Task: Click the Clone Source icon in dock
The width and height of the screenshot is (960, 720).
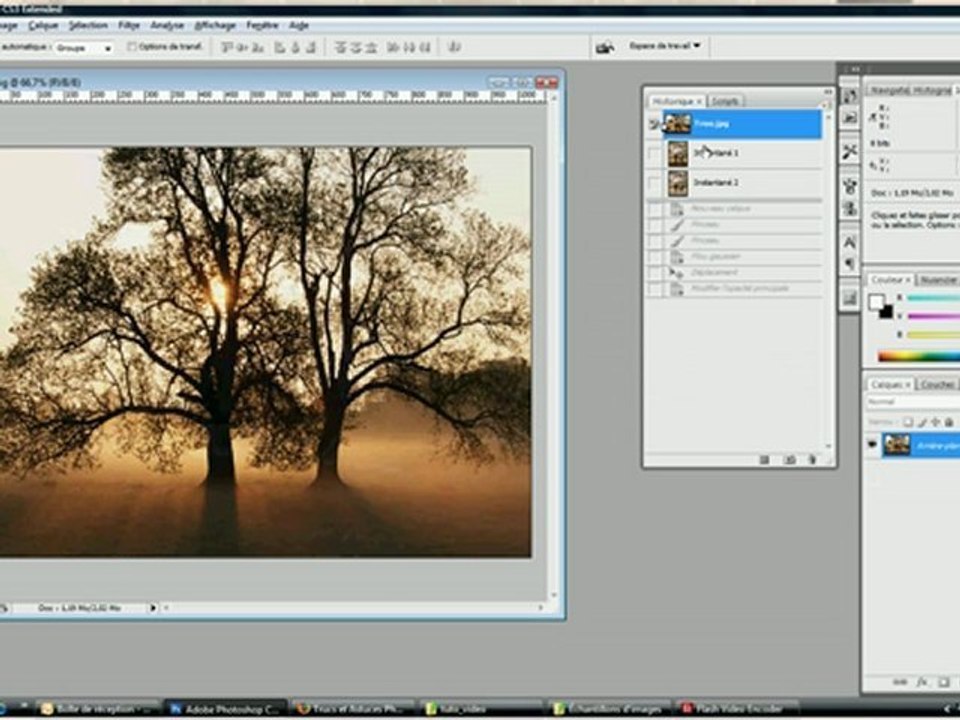Action: tap(849, 208)
